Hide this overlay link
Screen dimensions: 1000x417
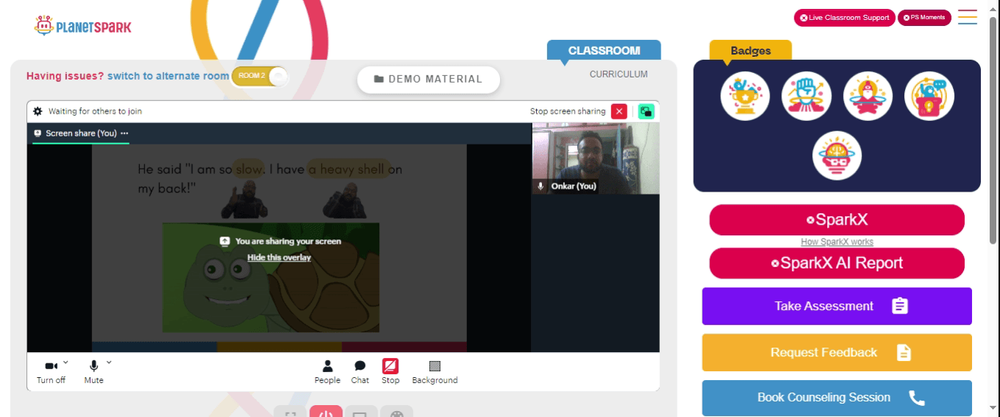279,258
